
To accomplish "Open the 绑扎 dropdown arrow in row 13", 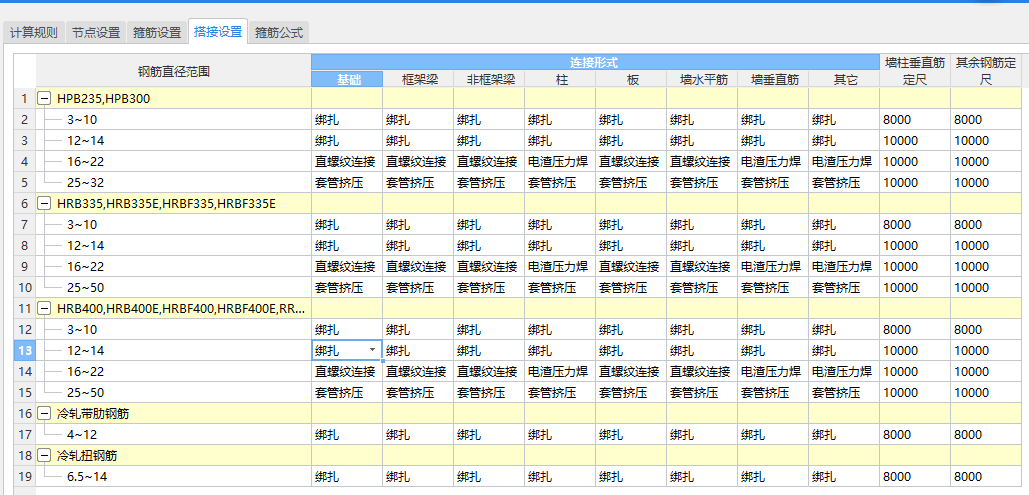I will [x=373, y=351].
